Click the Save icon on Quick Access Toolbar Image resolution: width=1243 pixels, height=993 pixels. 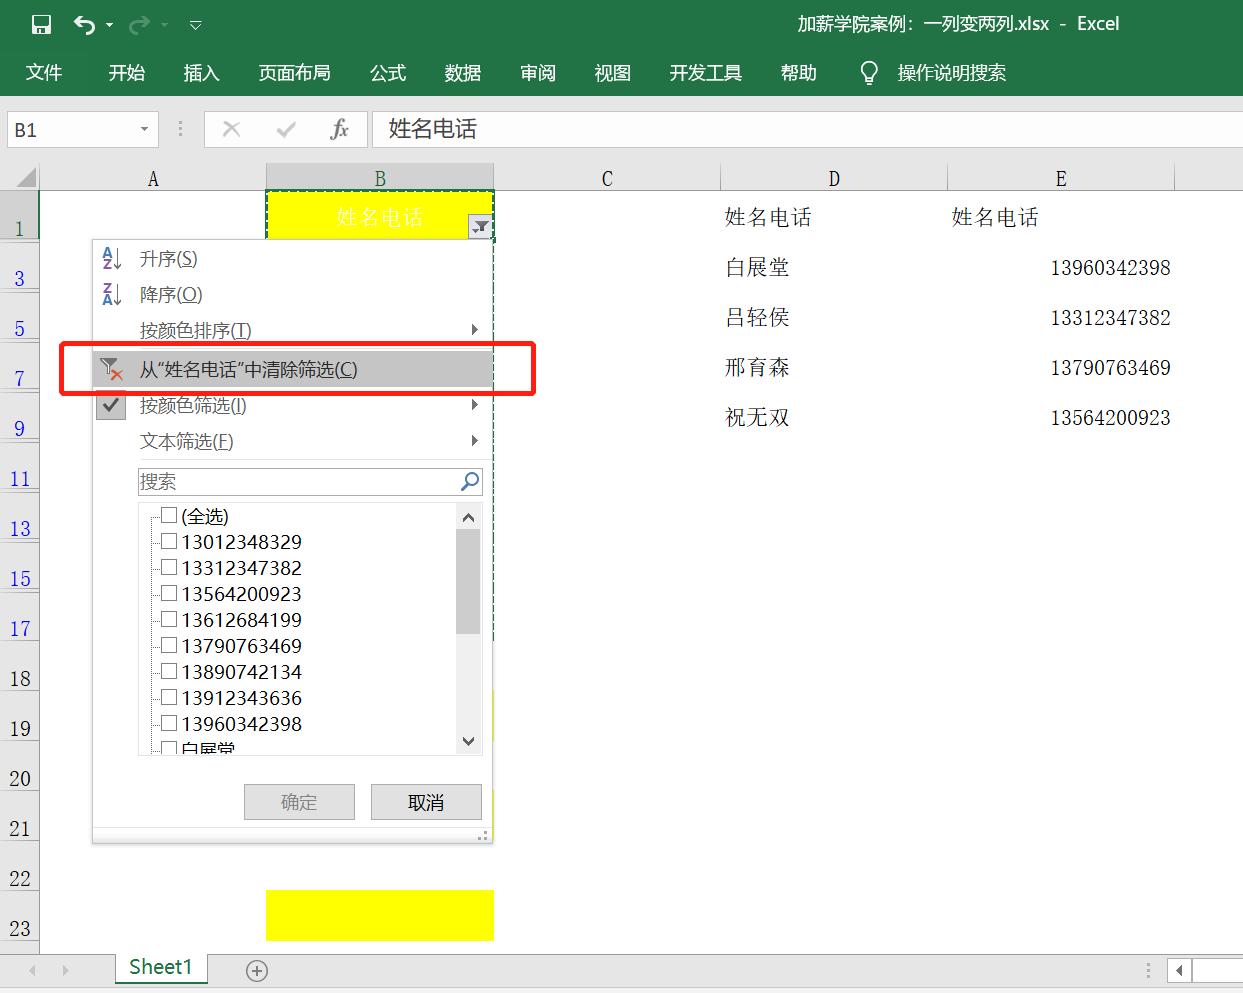(x=40, y=24)
